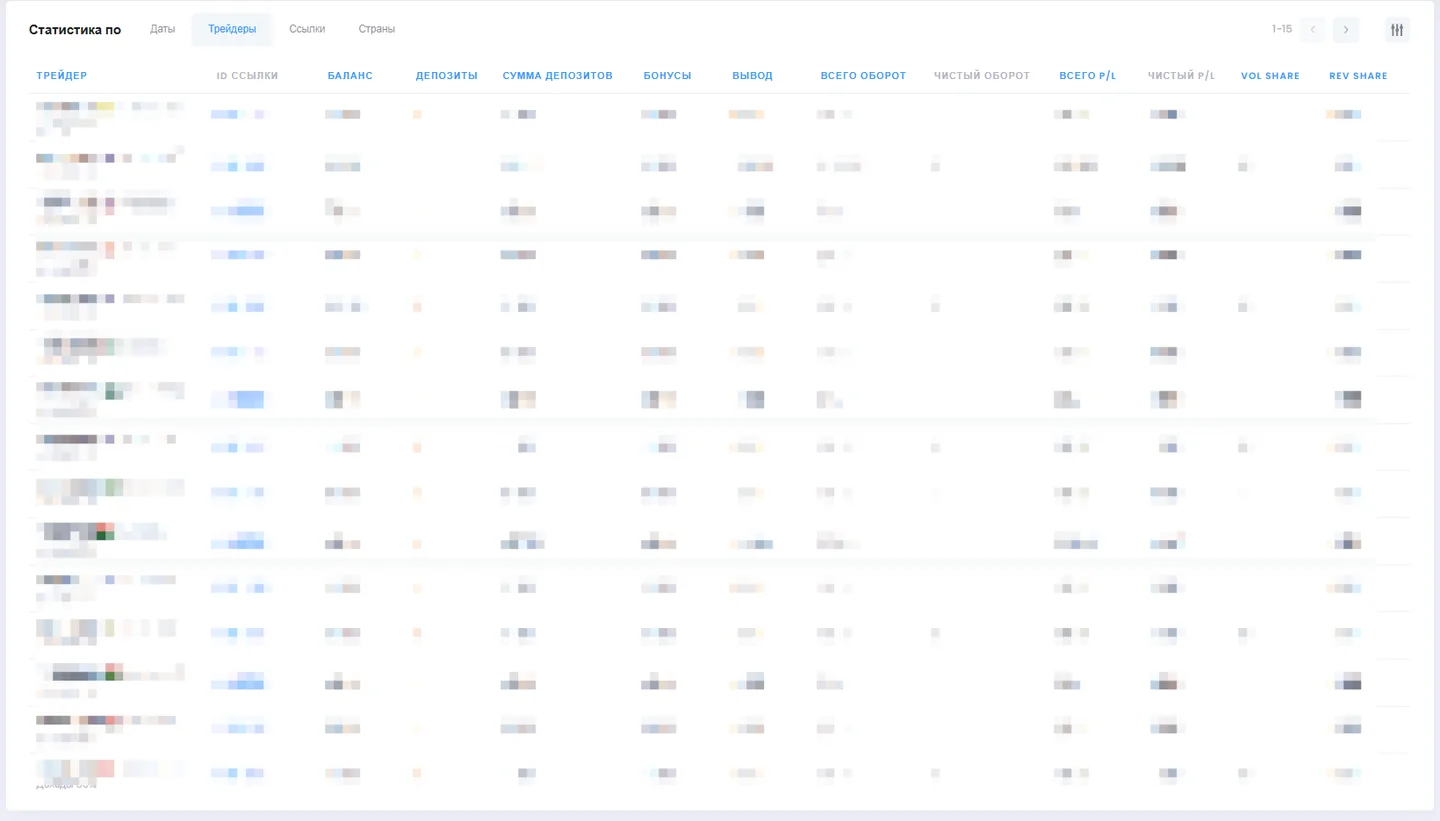Open the table column settings icon

1397,30
